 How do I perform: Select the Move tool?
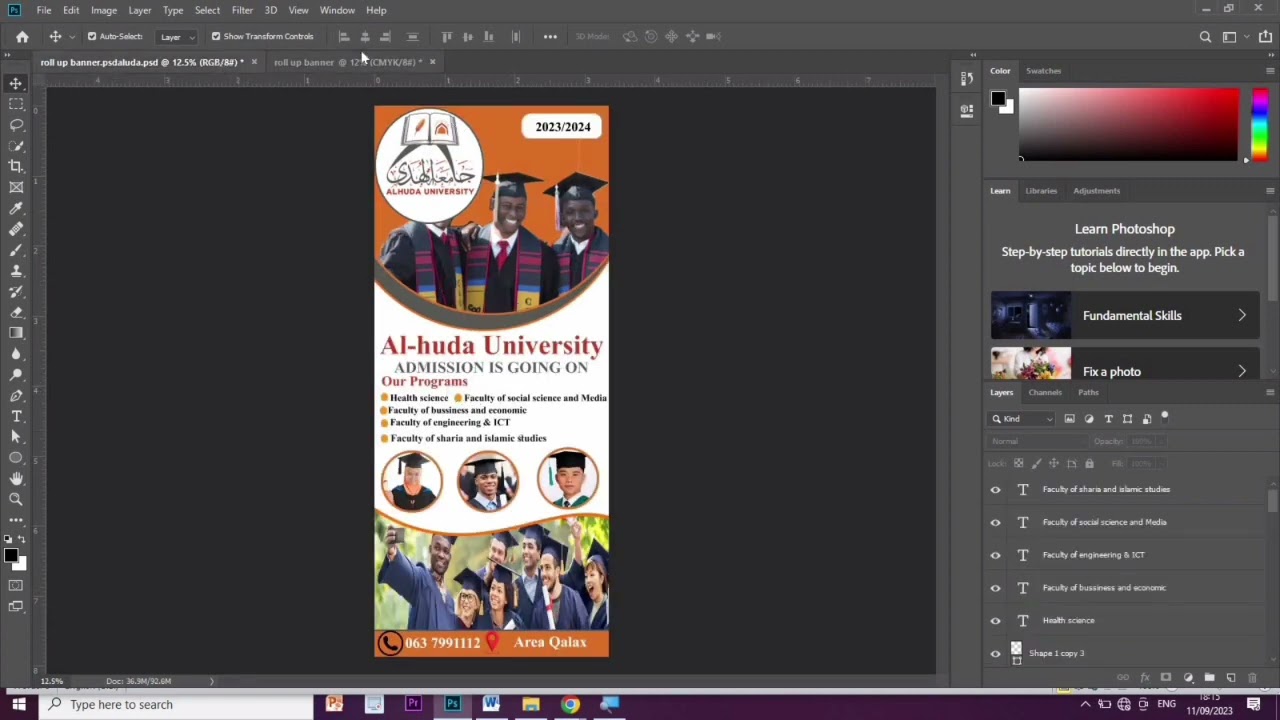coord(16,83)
